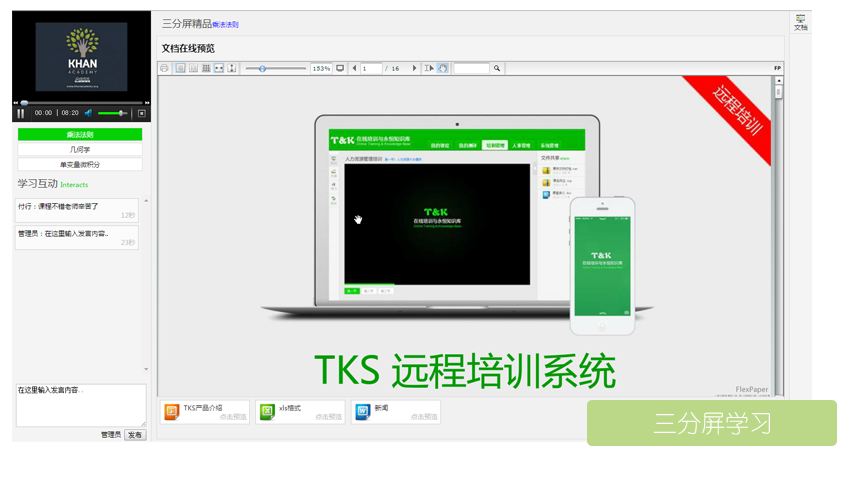Select the 几何学 course tab
This screenshot has height=479, width=846.
(x=80, y=149)
